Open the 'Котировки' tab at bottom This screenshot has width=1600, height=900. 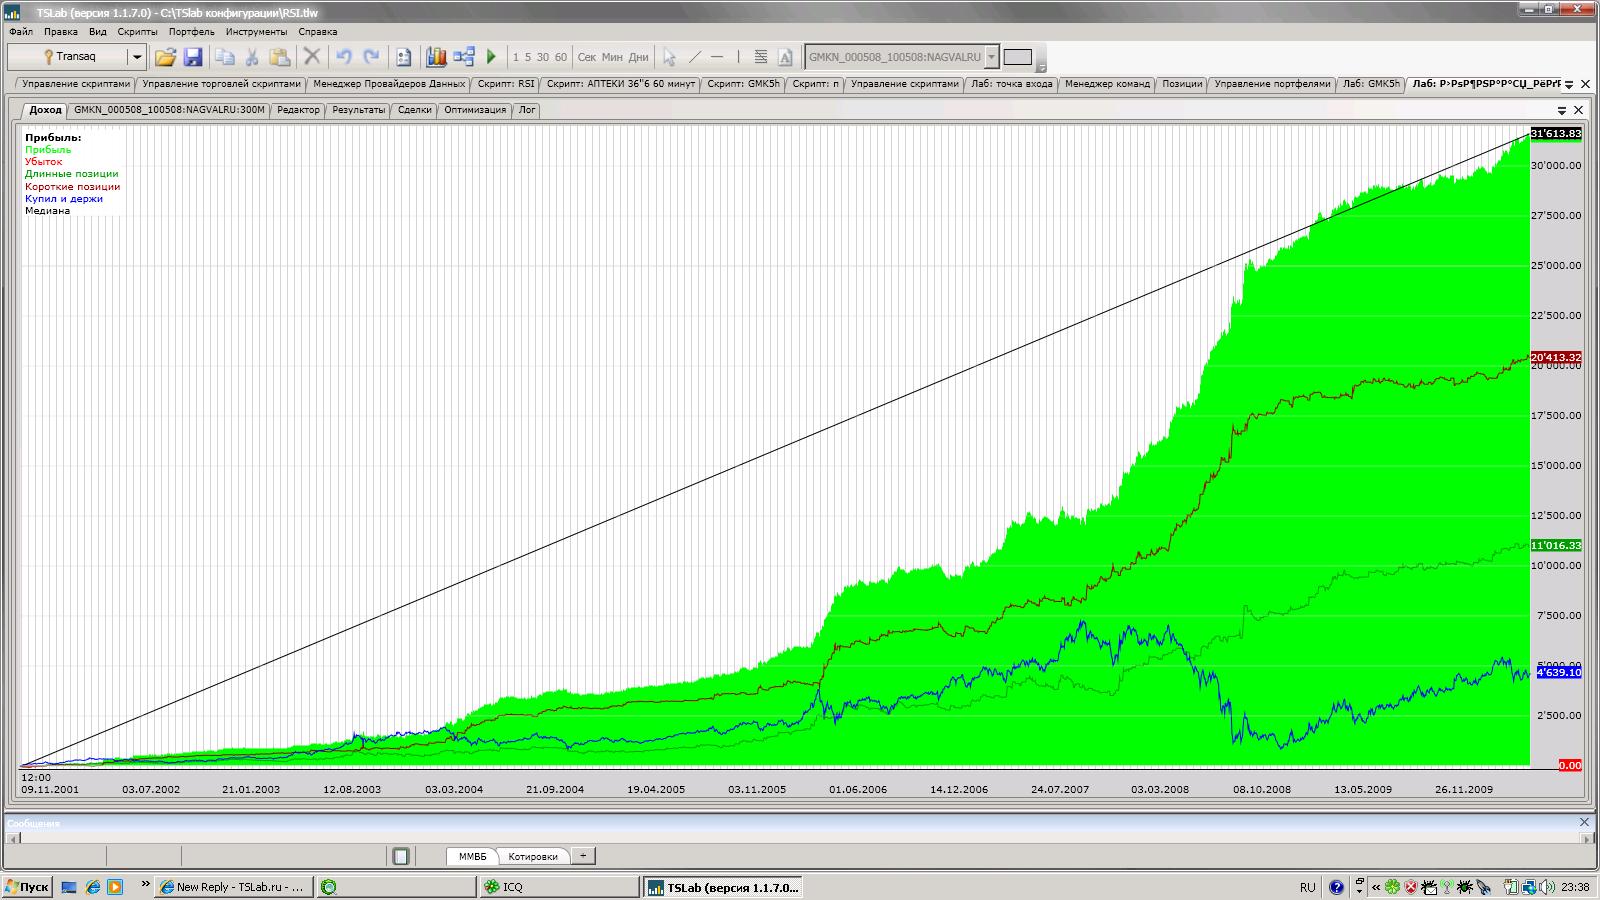coord(532,856)
